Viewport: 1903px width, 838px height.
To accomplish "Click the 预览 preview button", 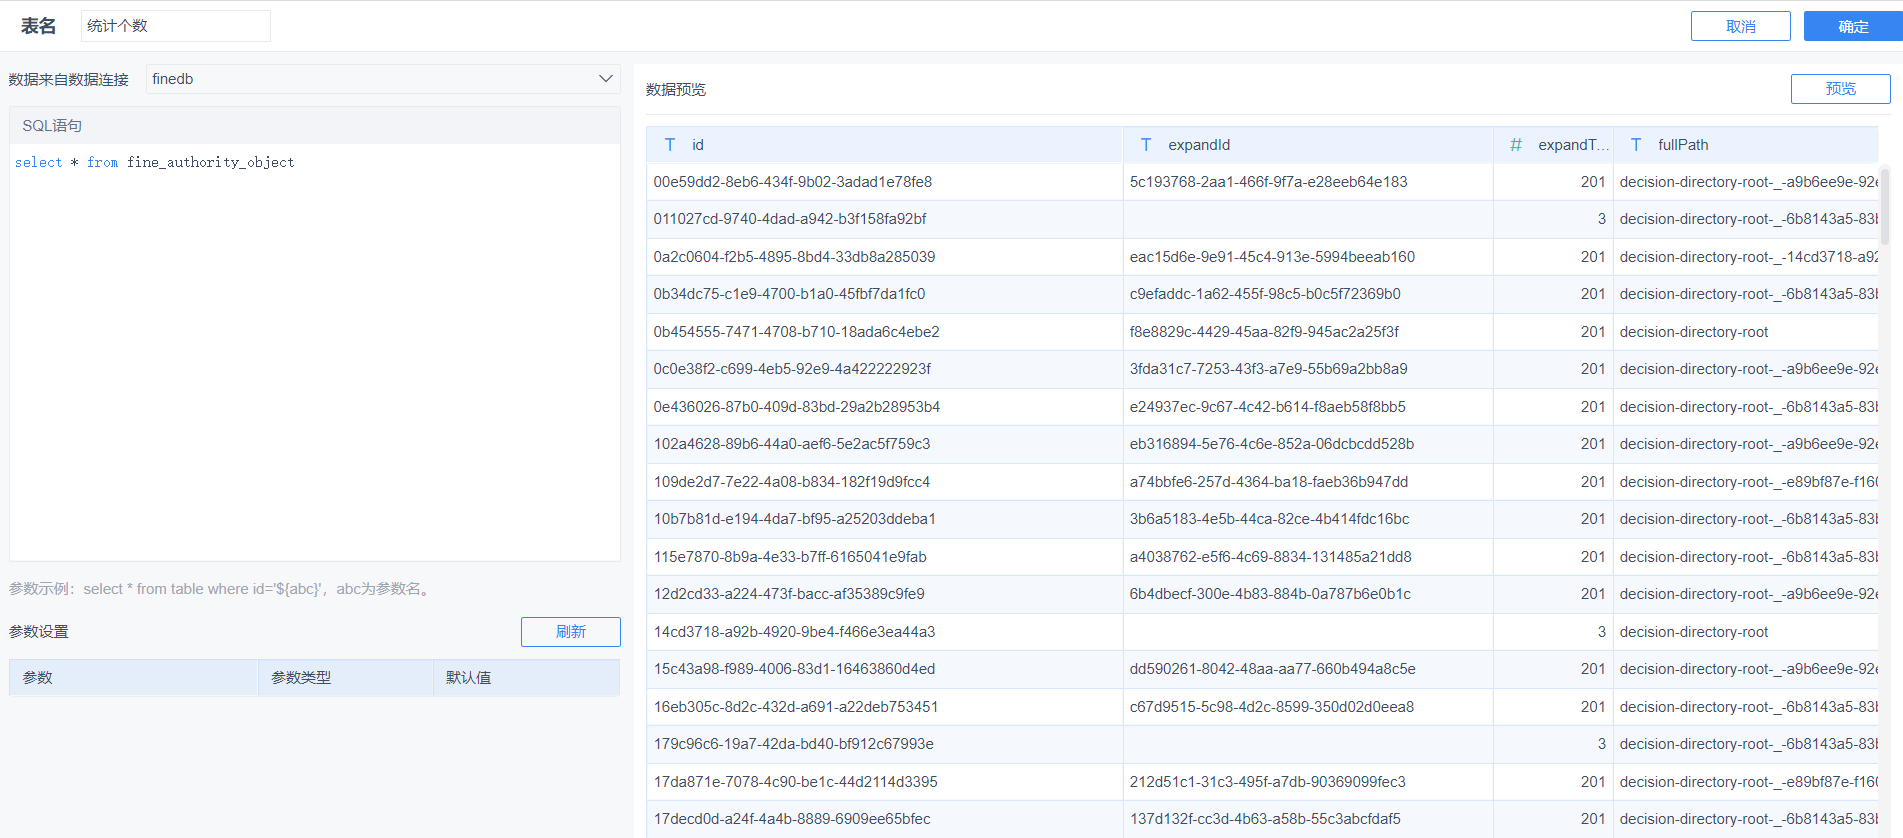I will (1840, 89).
